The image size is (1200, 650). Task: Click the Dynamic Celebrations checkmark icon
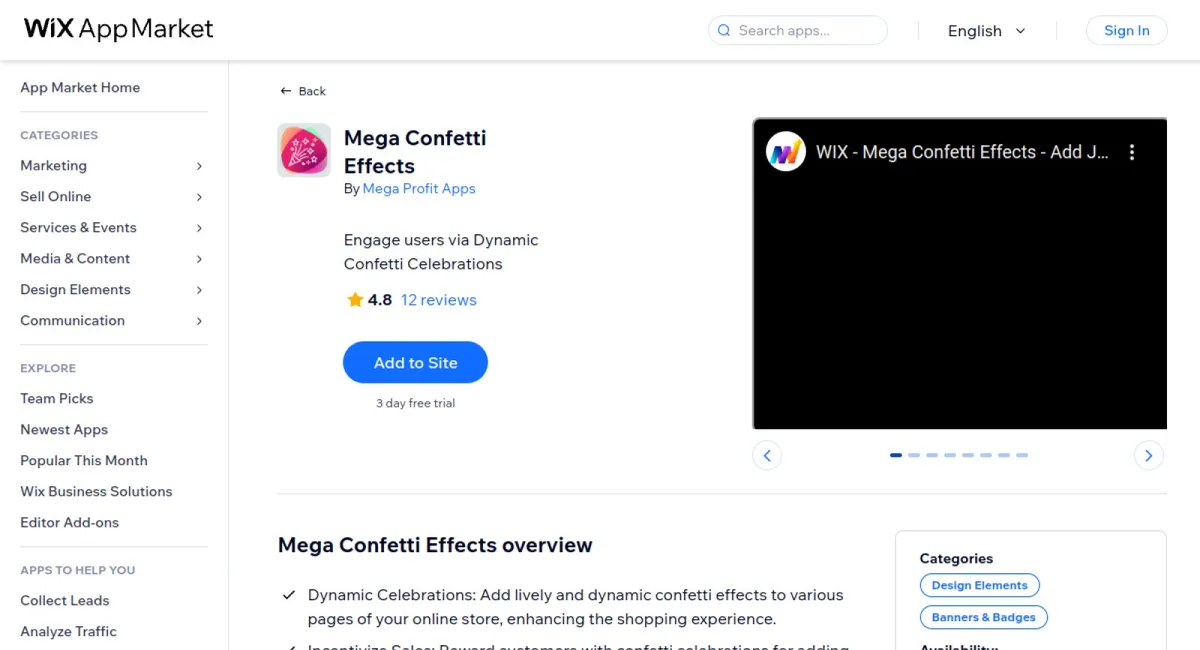click(x=289, y=595)
